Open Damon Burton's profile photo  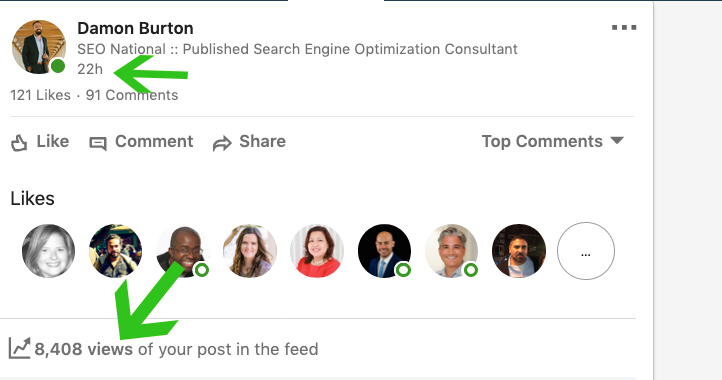pyautogui.click(x=39, y=47)
